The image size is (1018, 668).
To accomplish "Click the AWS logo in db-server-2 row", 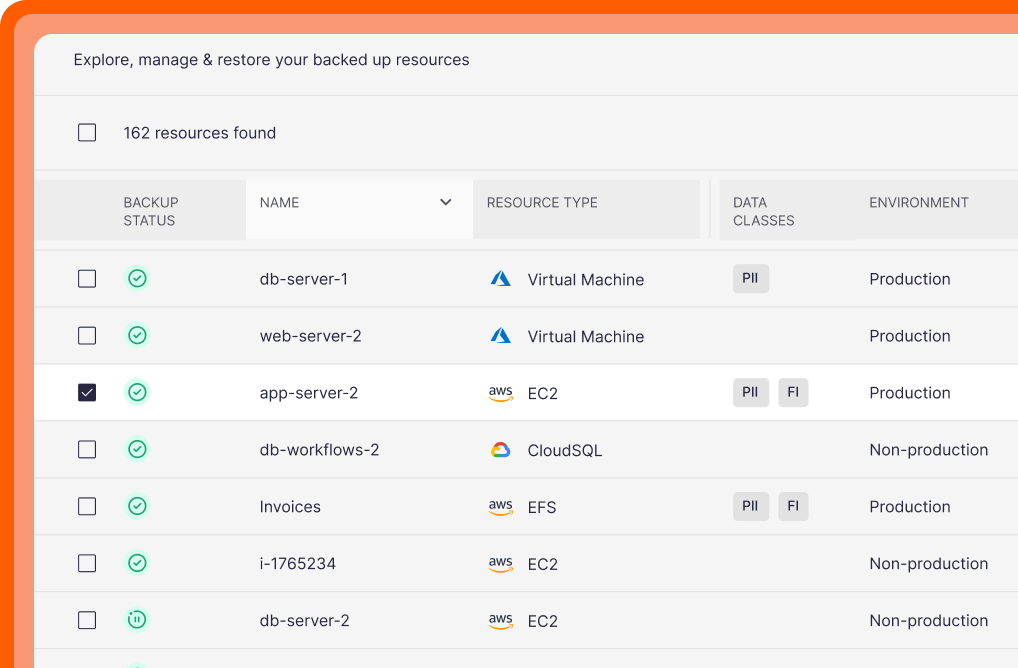I will [501, 621].
